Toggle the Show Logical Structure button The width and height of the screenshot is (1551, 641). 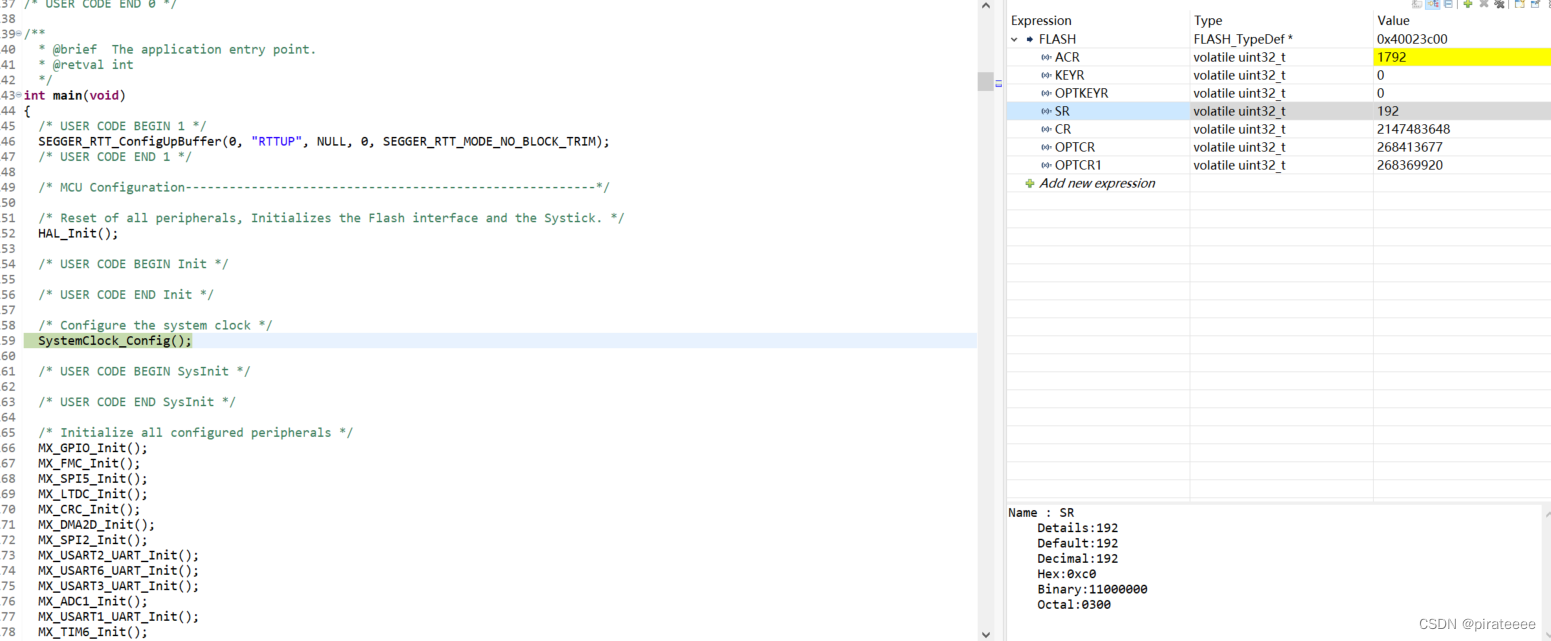(x=1432, y=4)
